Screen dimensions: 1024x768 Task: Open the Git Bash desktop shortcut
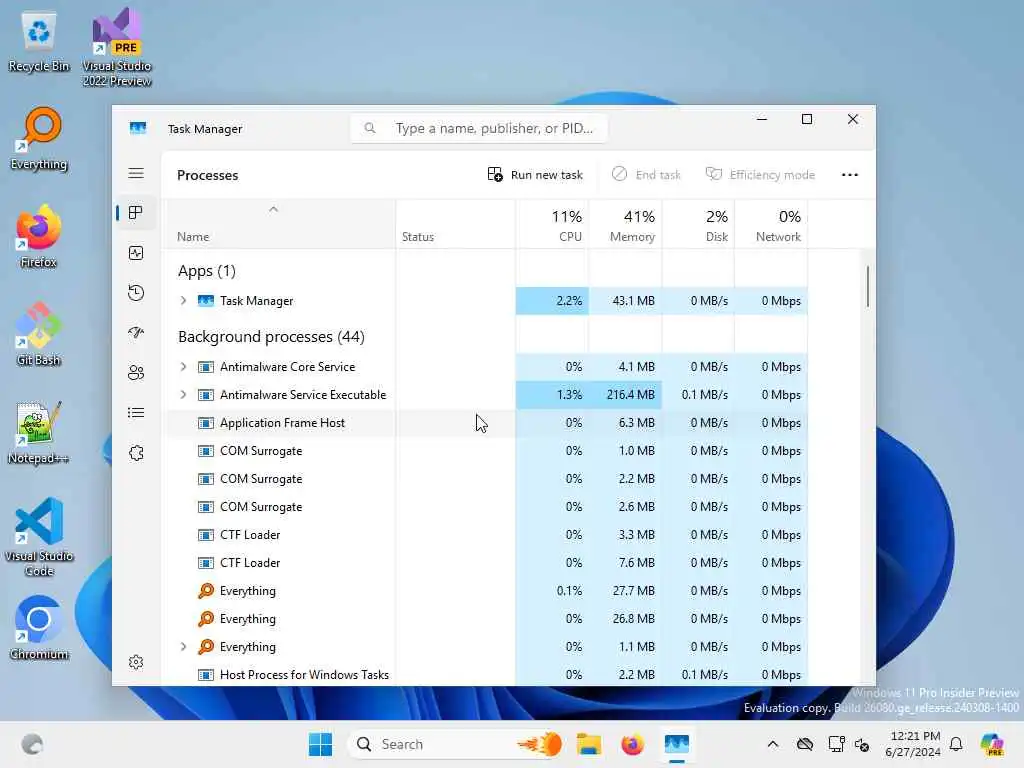(39, 334)
